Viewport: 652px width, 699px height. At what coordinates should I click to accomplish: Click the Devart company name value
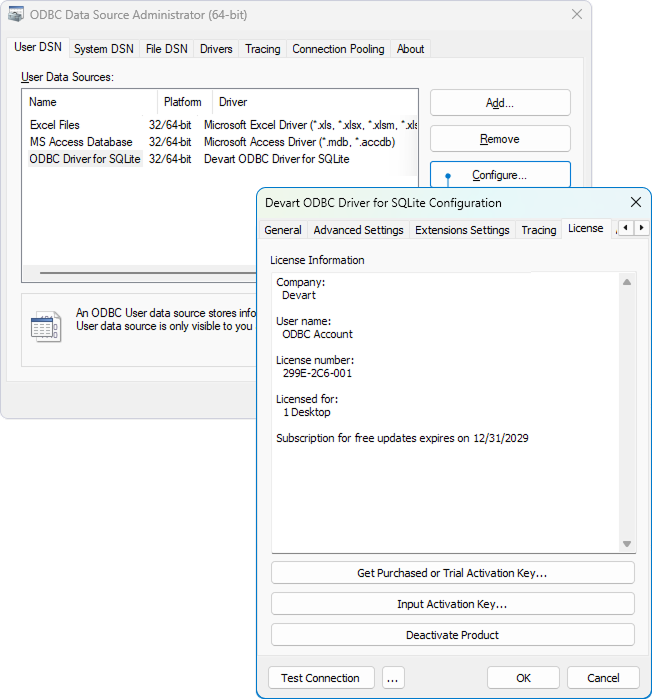click(299, 295)
